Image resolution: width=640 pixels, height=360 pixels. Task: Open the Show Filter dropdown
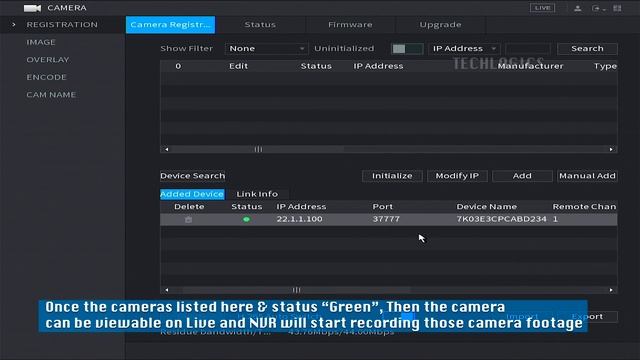tap(267, 49)
